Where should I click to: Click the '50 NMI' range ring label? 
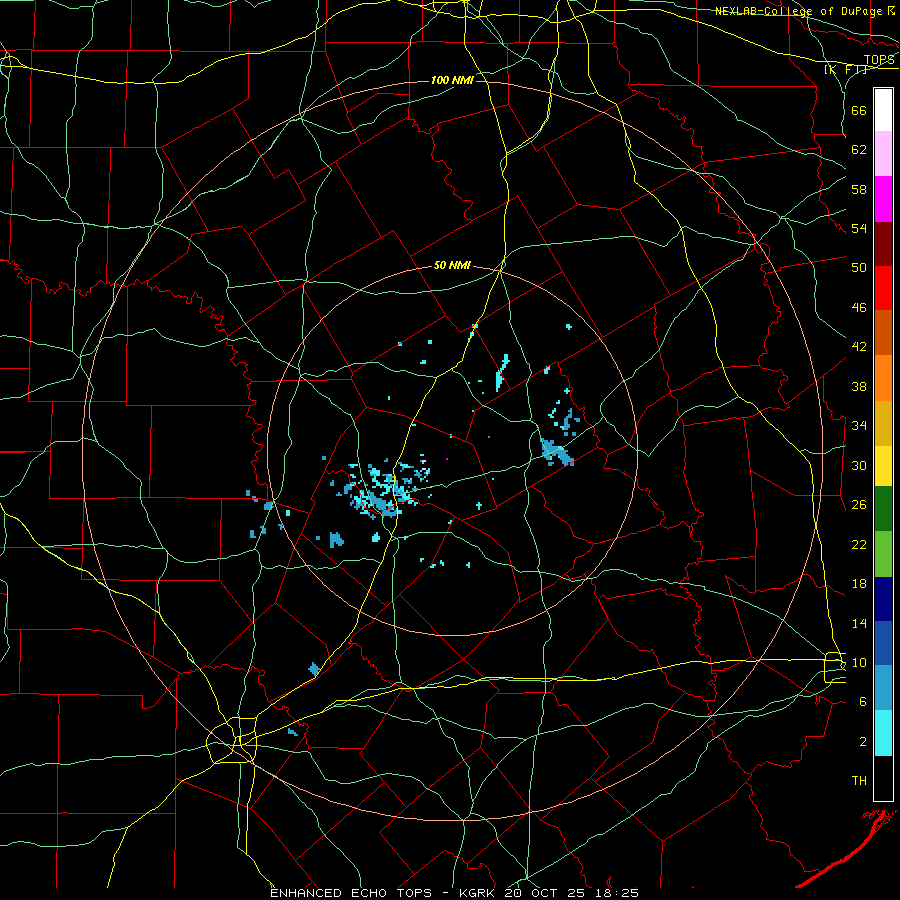coord(452,265)
